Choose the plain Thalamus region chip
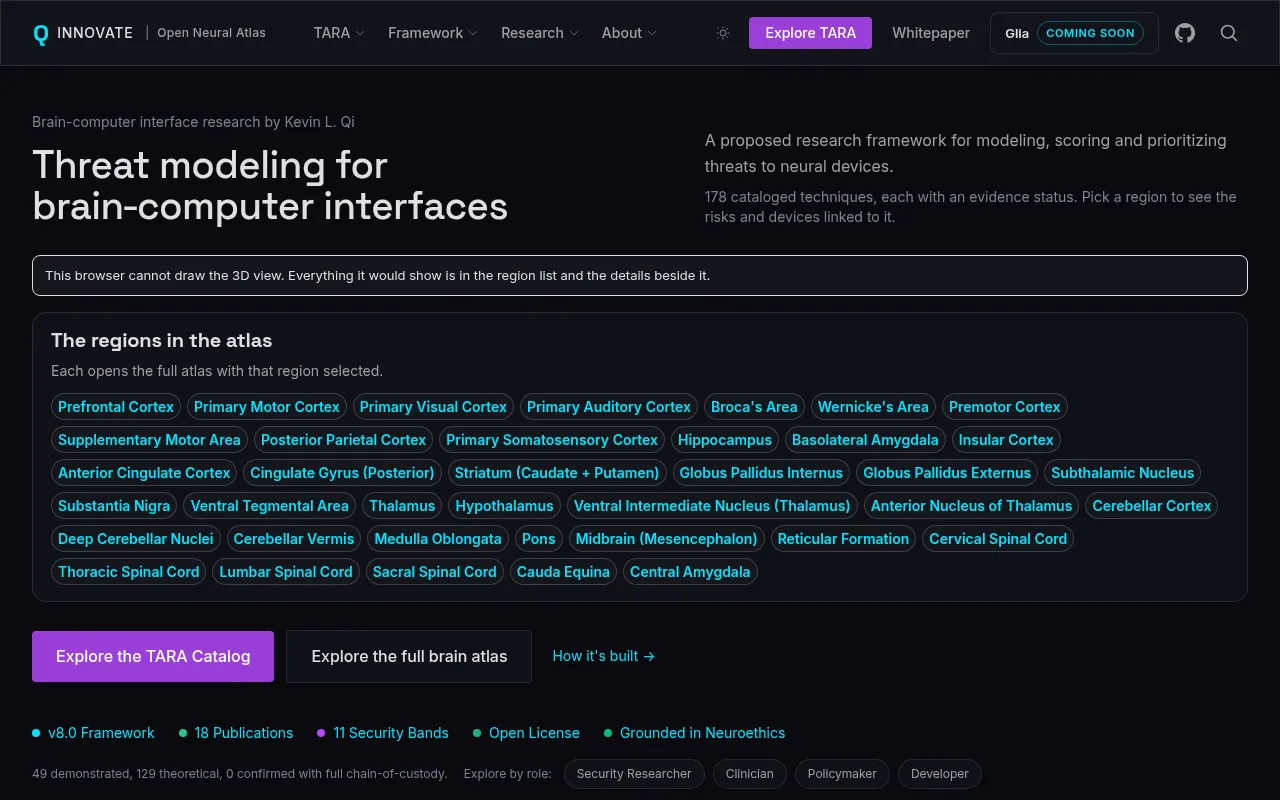The width and height of the screenshot is (1280, 800). 402,506
